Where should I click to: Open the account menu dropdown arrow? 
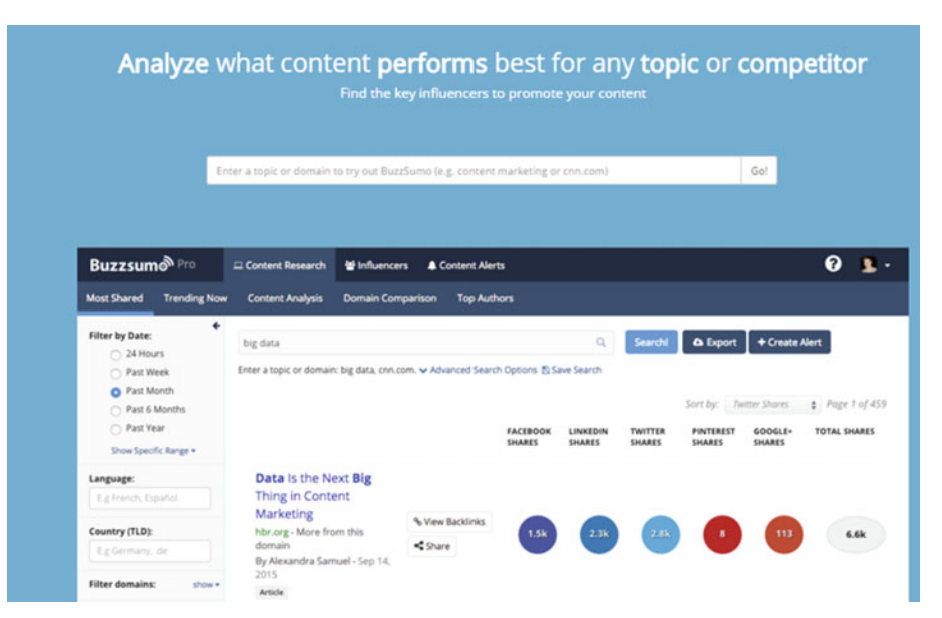(887, 265)
